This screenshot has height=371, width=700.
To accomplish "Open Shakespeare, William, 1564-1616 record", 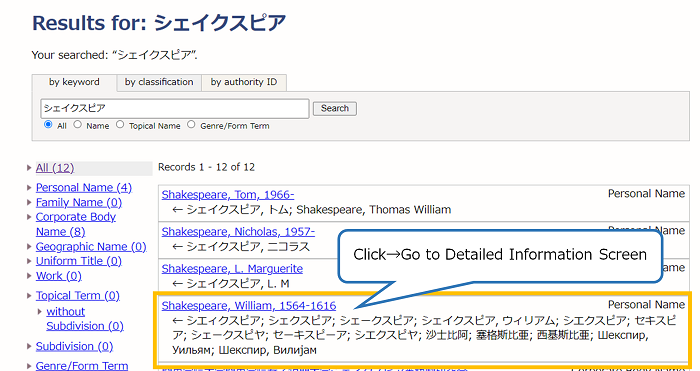I will click(x=249, y=306).
